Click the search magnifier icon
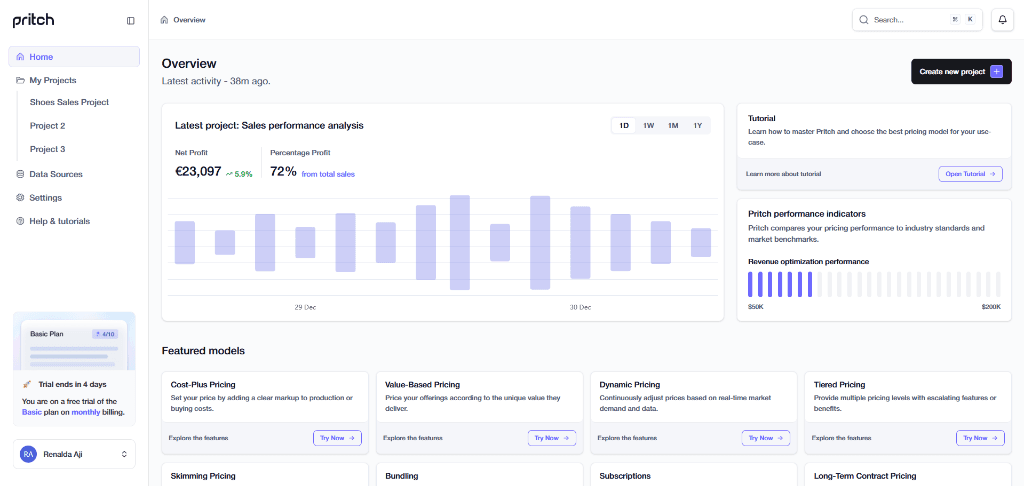The height and width of the screenshot is (486, 1024). click(x=864, y=20)
